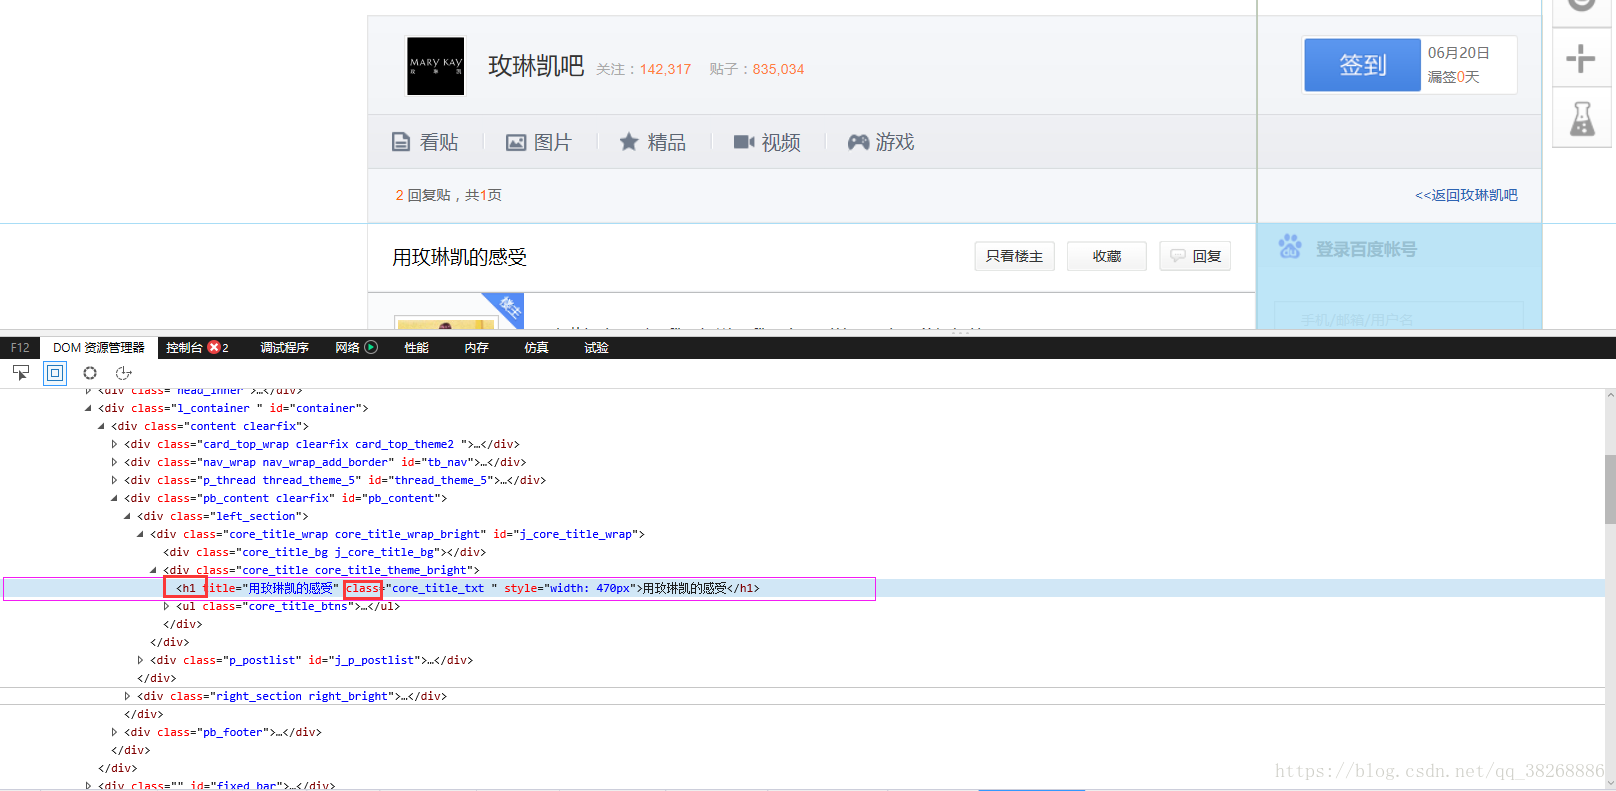Expand the nav_wrap div node

click(114, 462)
